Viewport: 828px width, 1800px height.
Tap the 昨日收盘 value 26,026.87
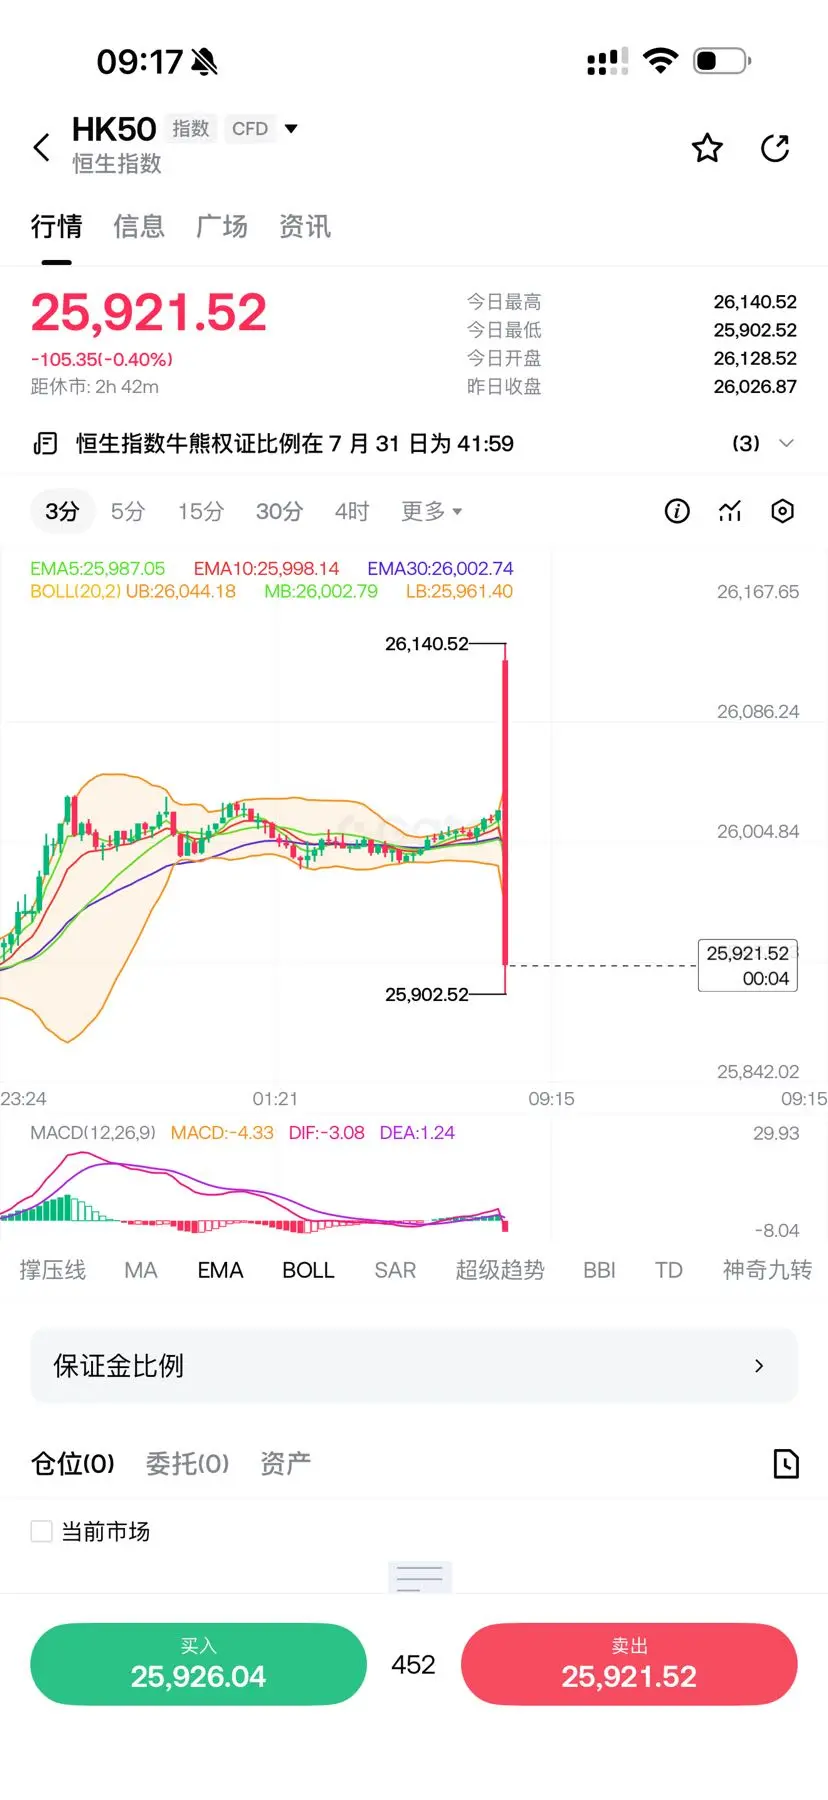tap(755, 386)
